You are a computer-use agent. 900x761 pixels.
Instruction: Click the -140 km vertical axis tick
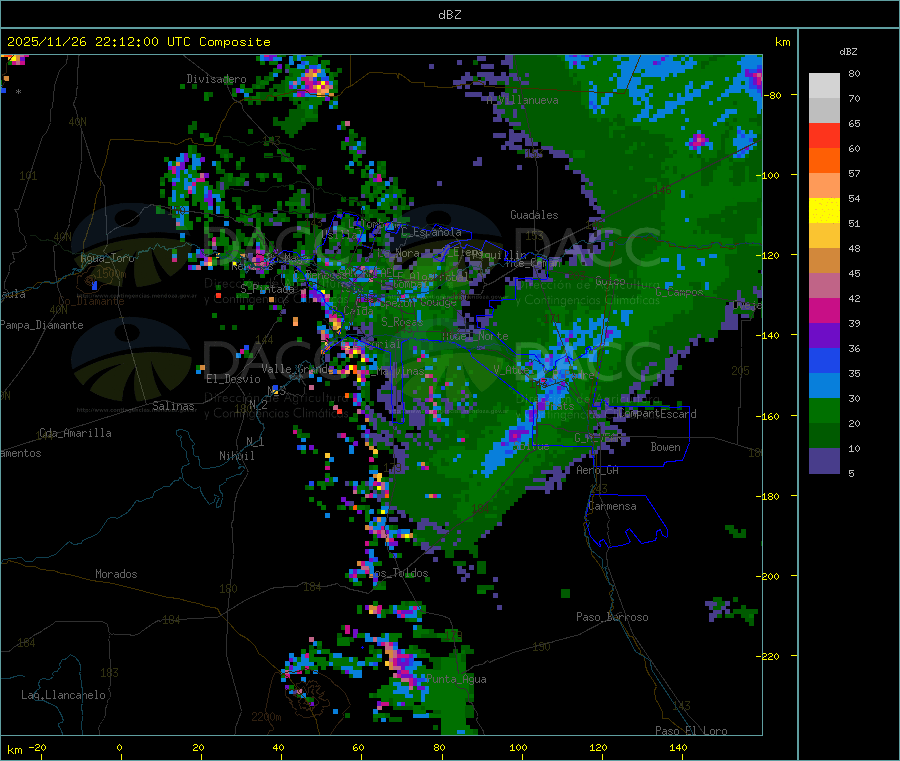[x=770, y=335]
